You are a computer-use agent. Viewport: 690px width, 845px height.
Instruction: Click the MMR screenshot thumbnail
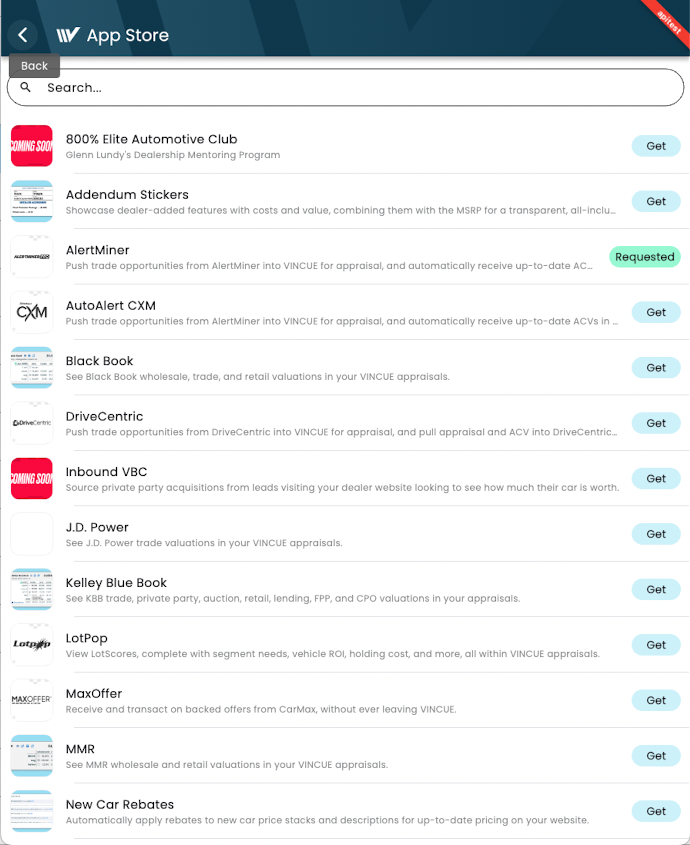(31, 755)
